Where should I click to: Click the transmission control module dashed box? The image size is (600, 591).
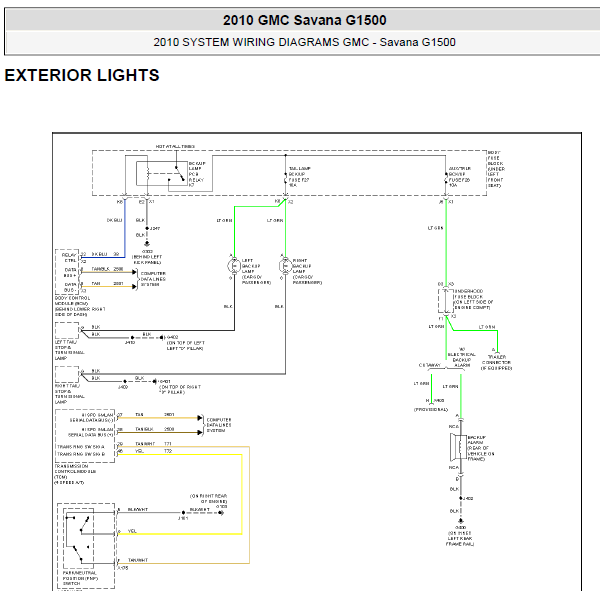tap(85, 436)
